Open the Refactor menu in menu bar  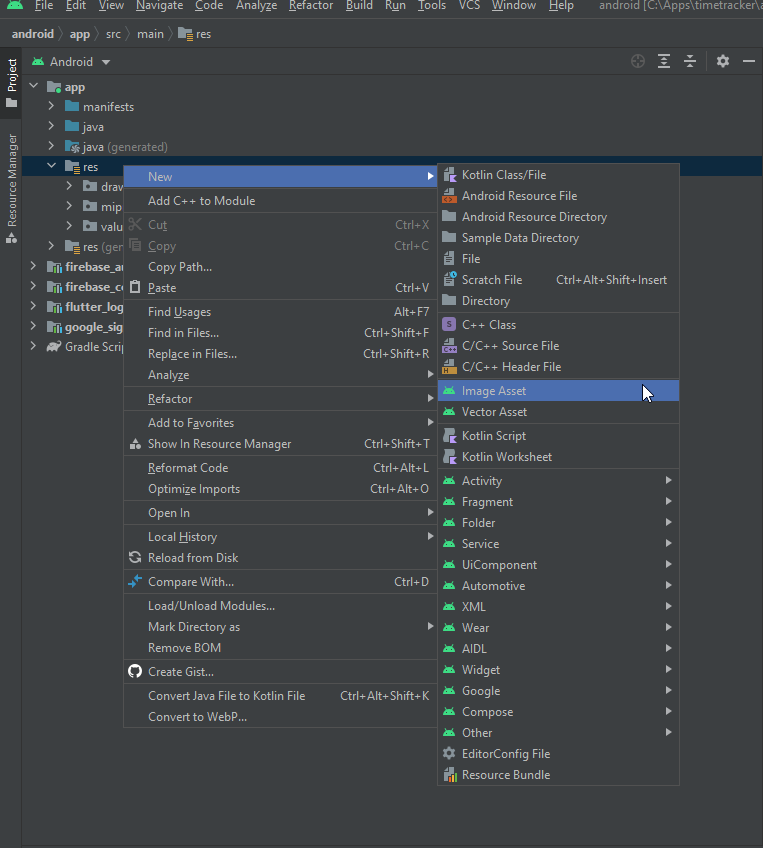coord(310,6)
